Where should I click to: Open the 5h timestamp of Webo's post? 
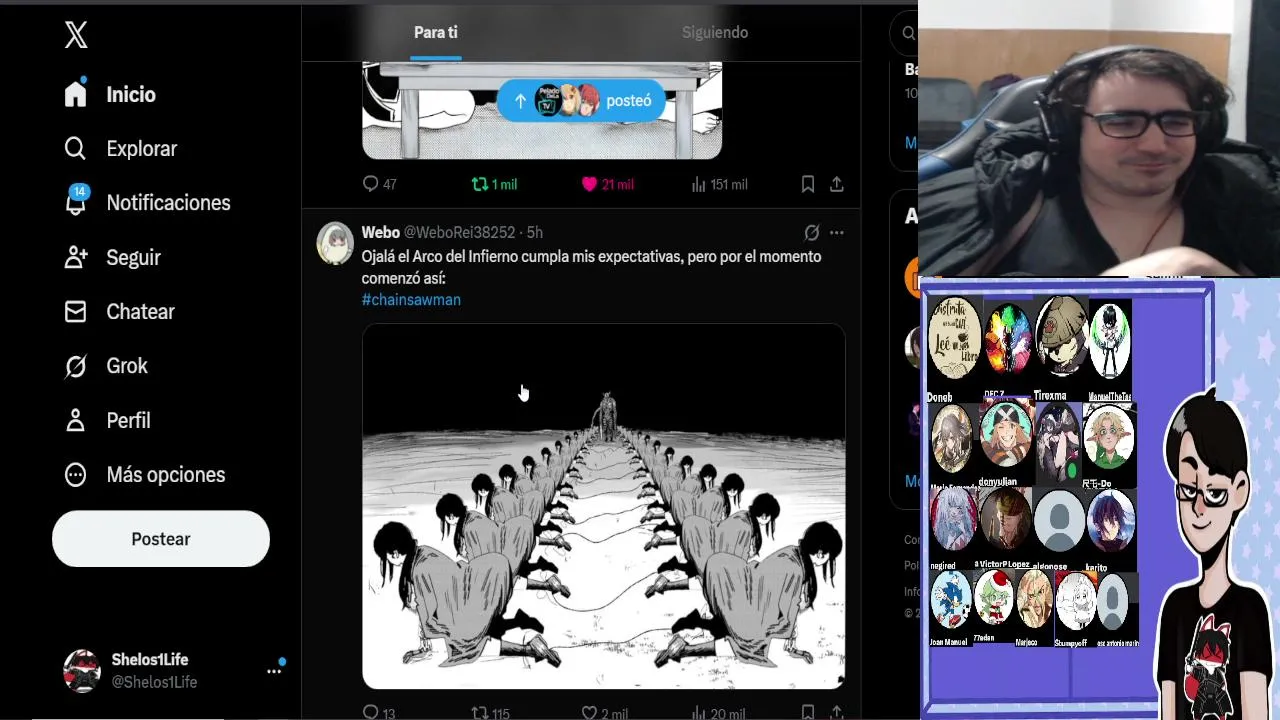535,232
